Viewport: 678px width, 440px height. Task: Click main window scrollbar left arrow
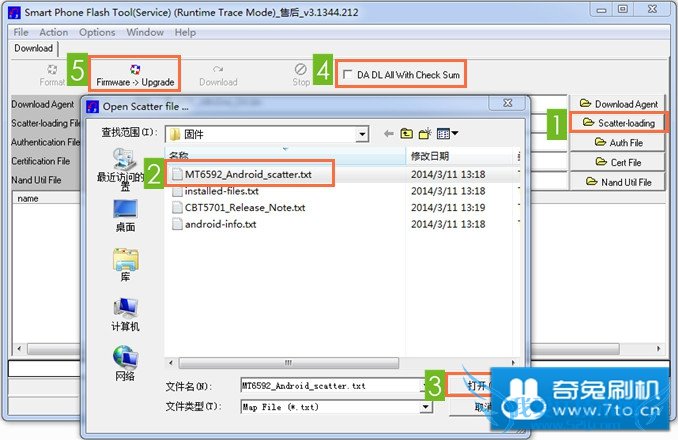[19, 348]
